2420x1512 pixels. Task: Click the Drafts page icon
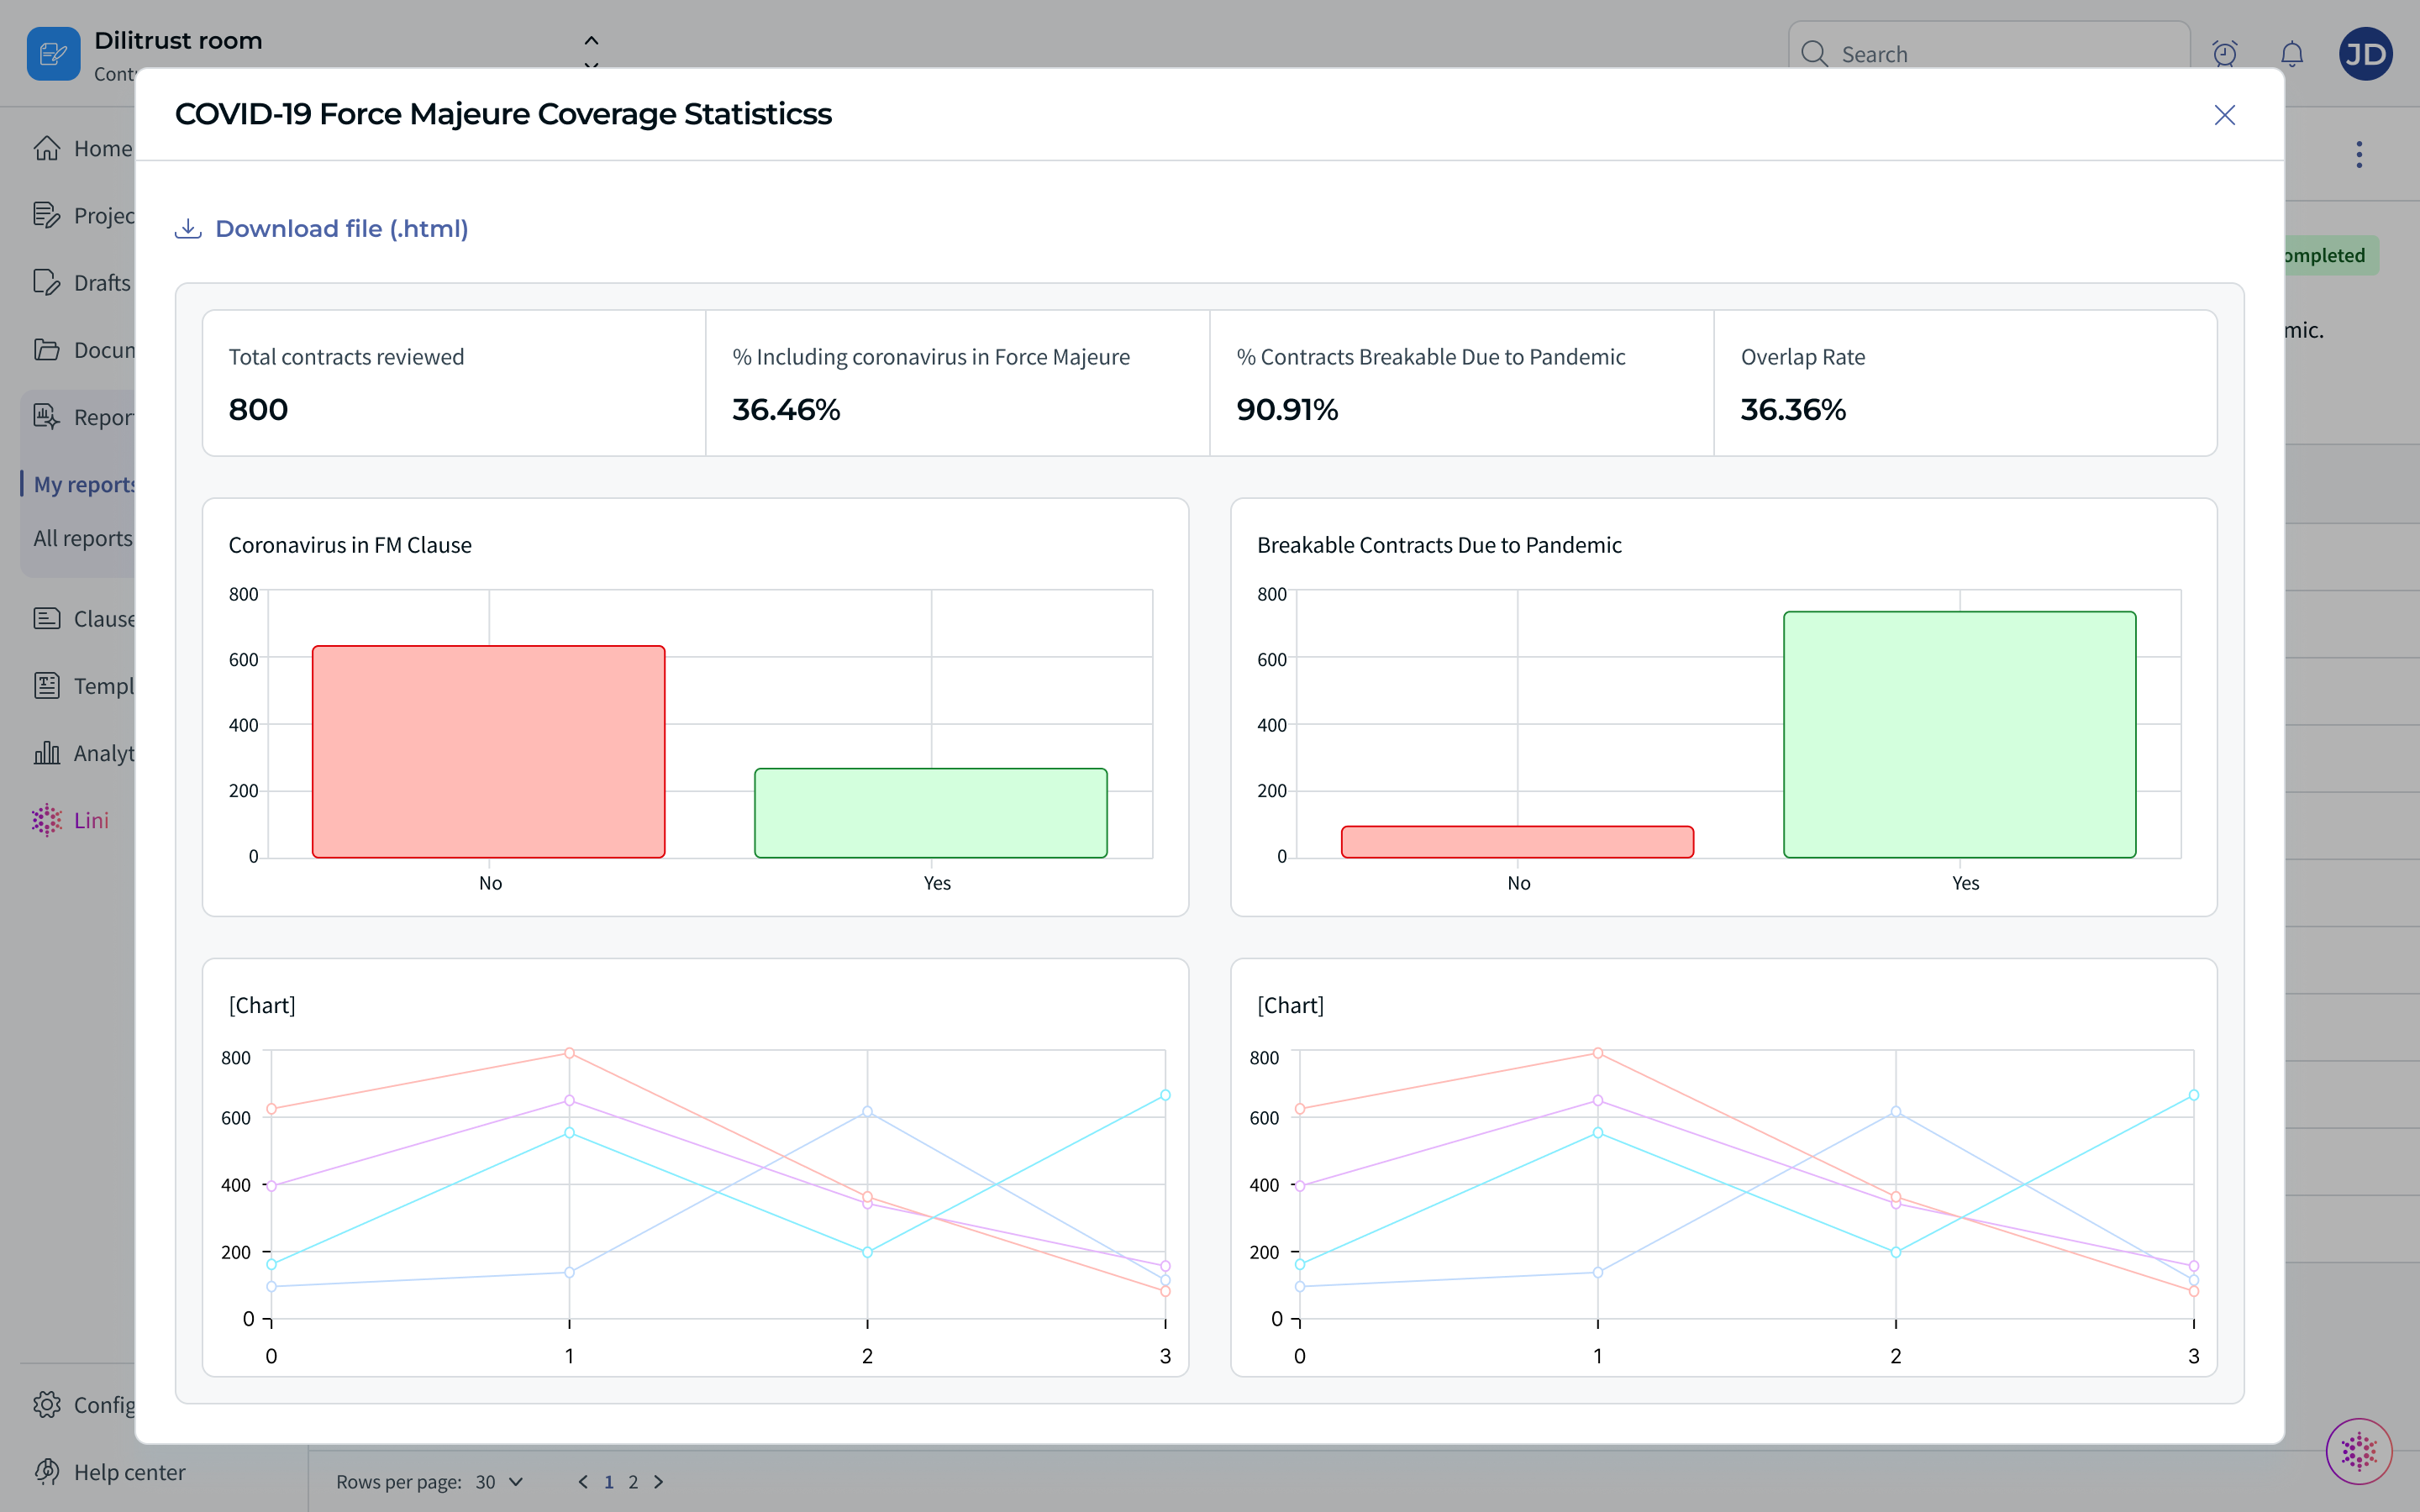[47, 282]
